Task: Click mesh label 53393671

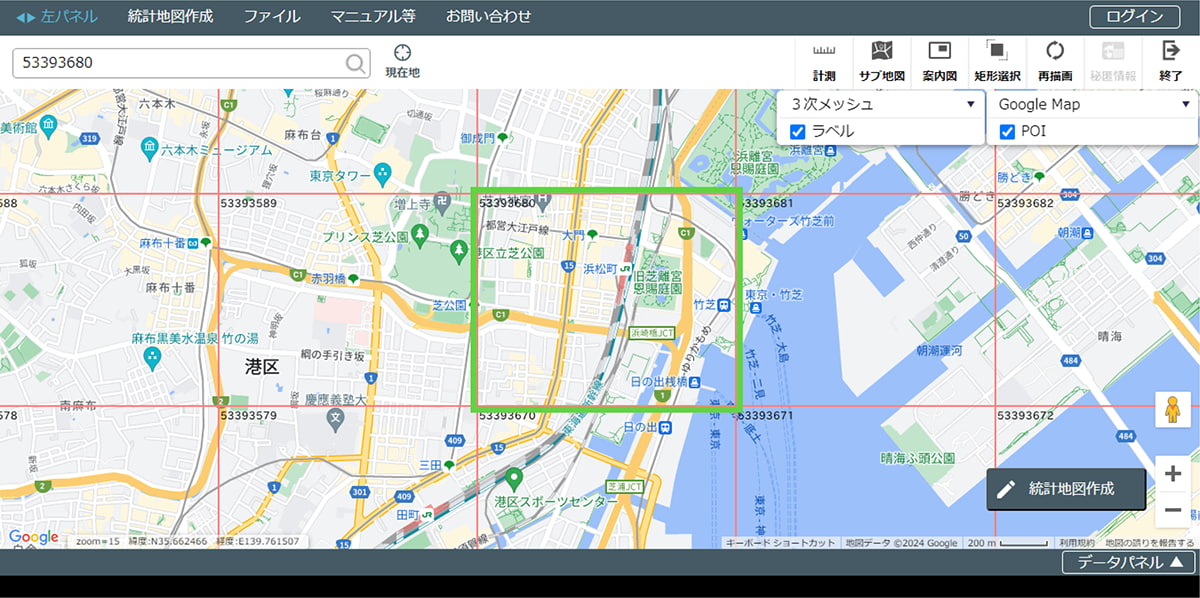Action: [x=766, y=415]
